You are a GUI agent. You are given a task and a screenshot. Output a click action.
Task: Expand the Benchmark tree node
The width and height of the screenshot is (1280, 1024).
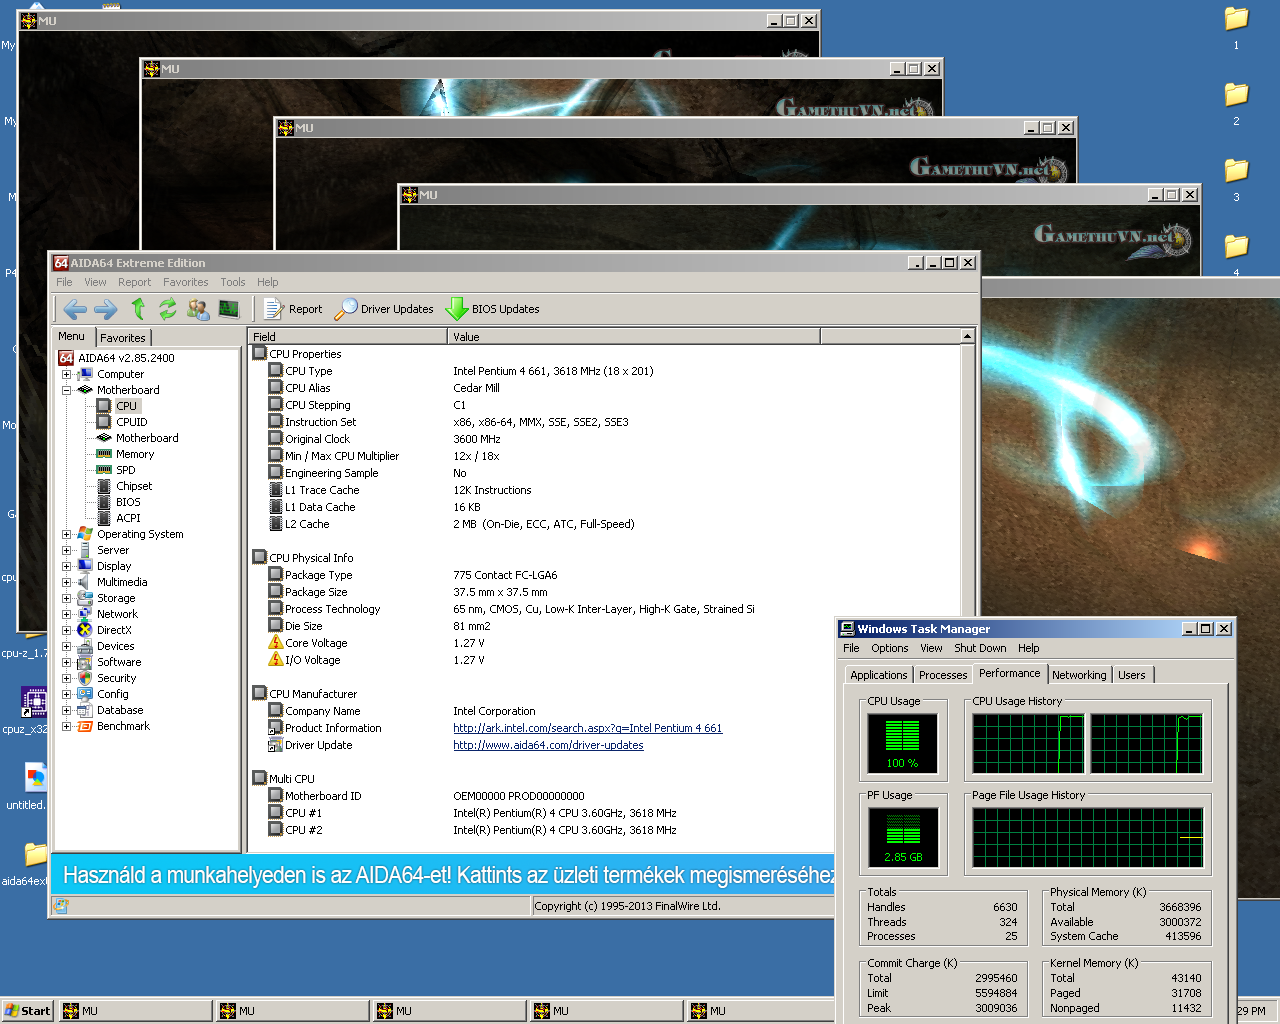click(66, 726)
